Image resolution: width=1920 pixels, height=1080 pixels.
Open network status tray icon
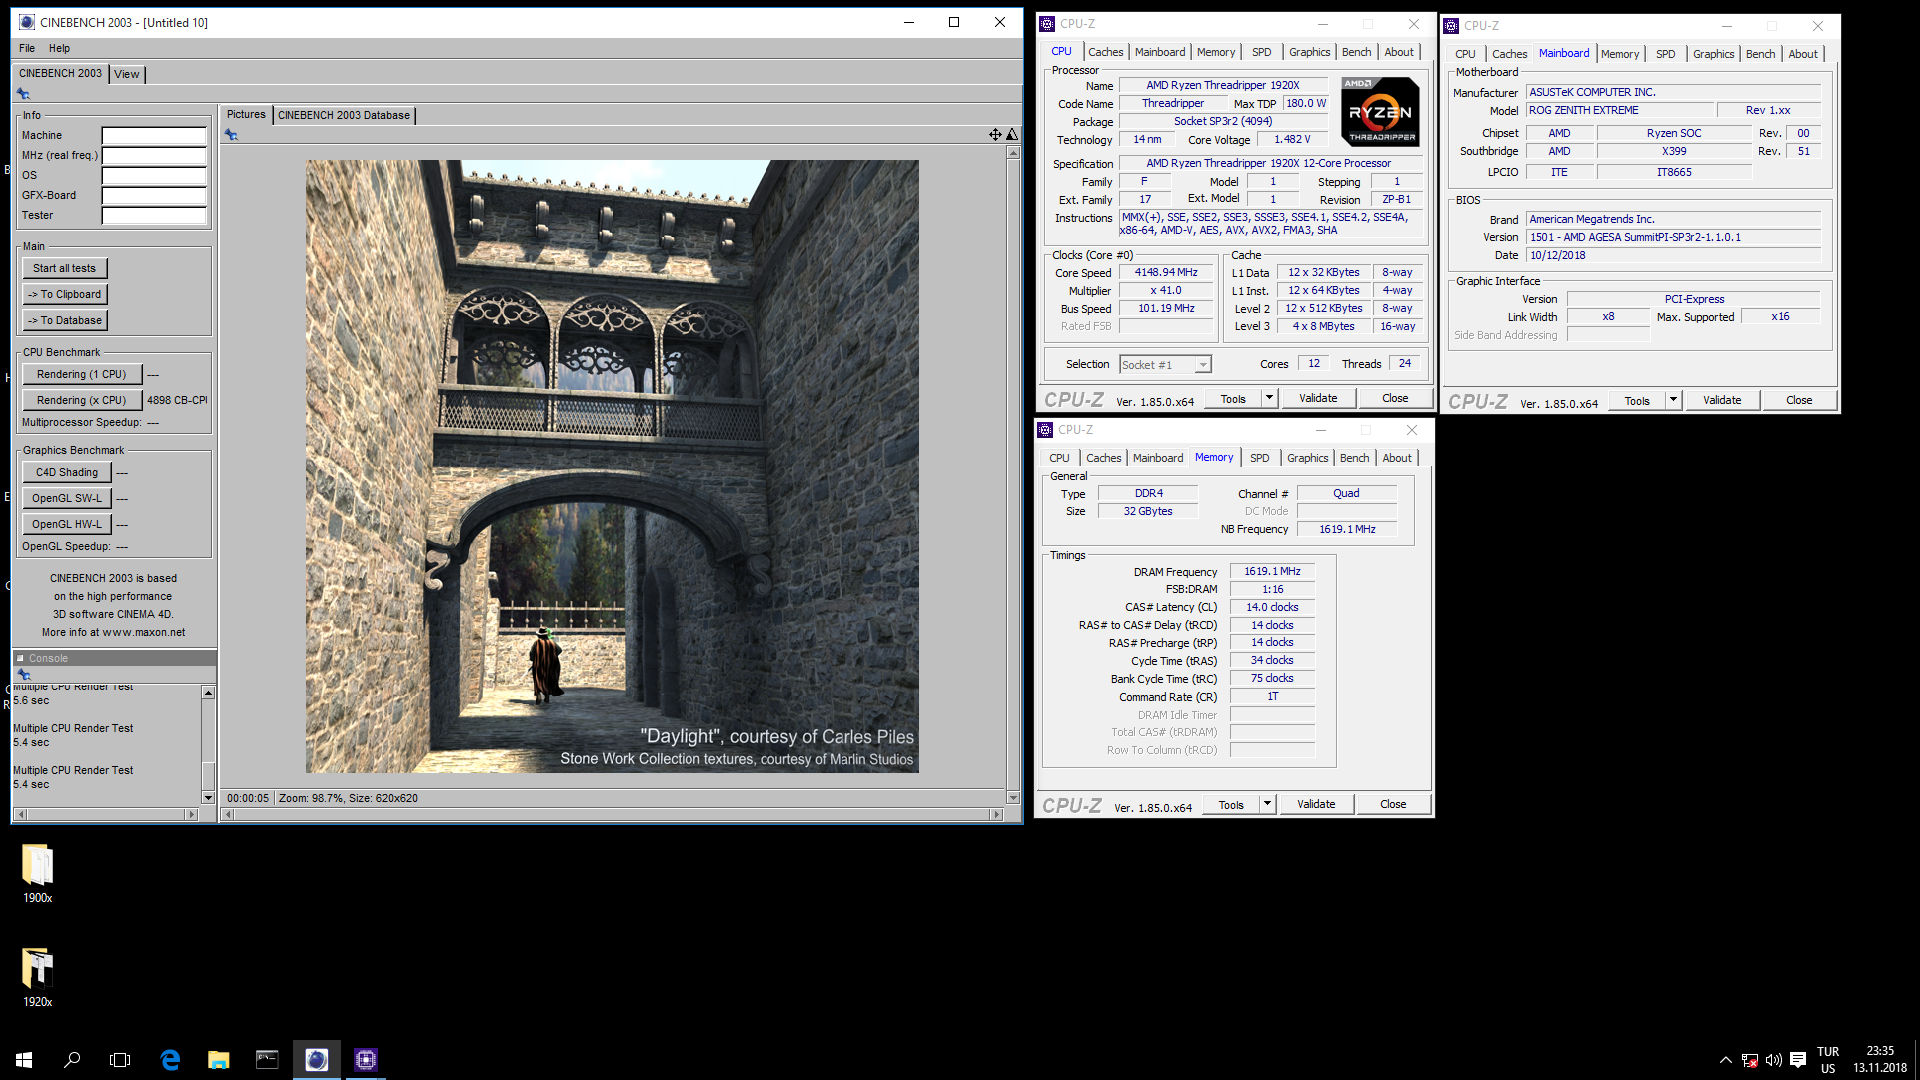point(1749,1060)
